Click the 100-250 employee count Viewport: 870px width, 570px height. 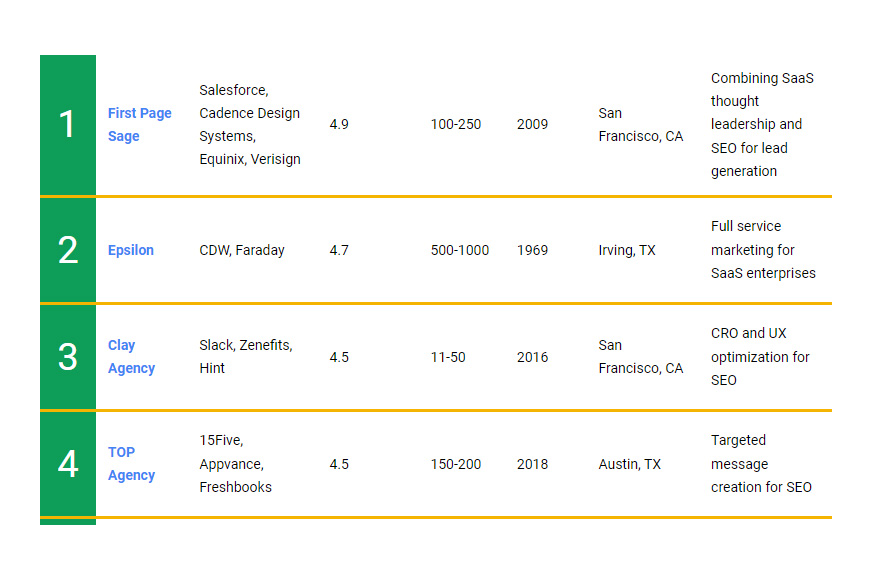click(x=456, y=124)
